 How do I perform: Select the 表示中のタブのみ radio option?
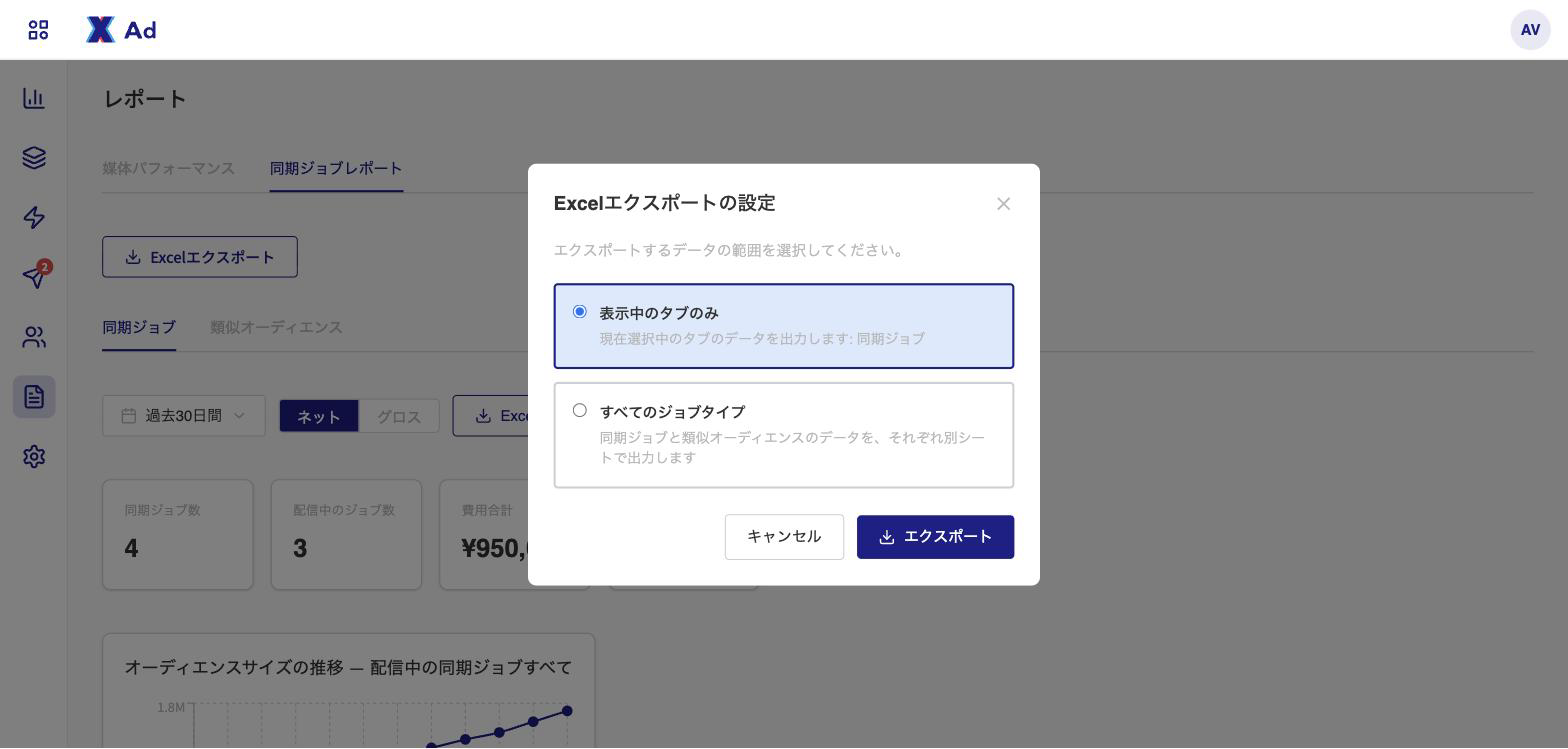coord(784,326)
